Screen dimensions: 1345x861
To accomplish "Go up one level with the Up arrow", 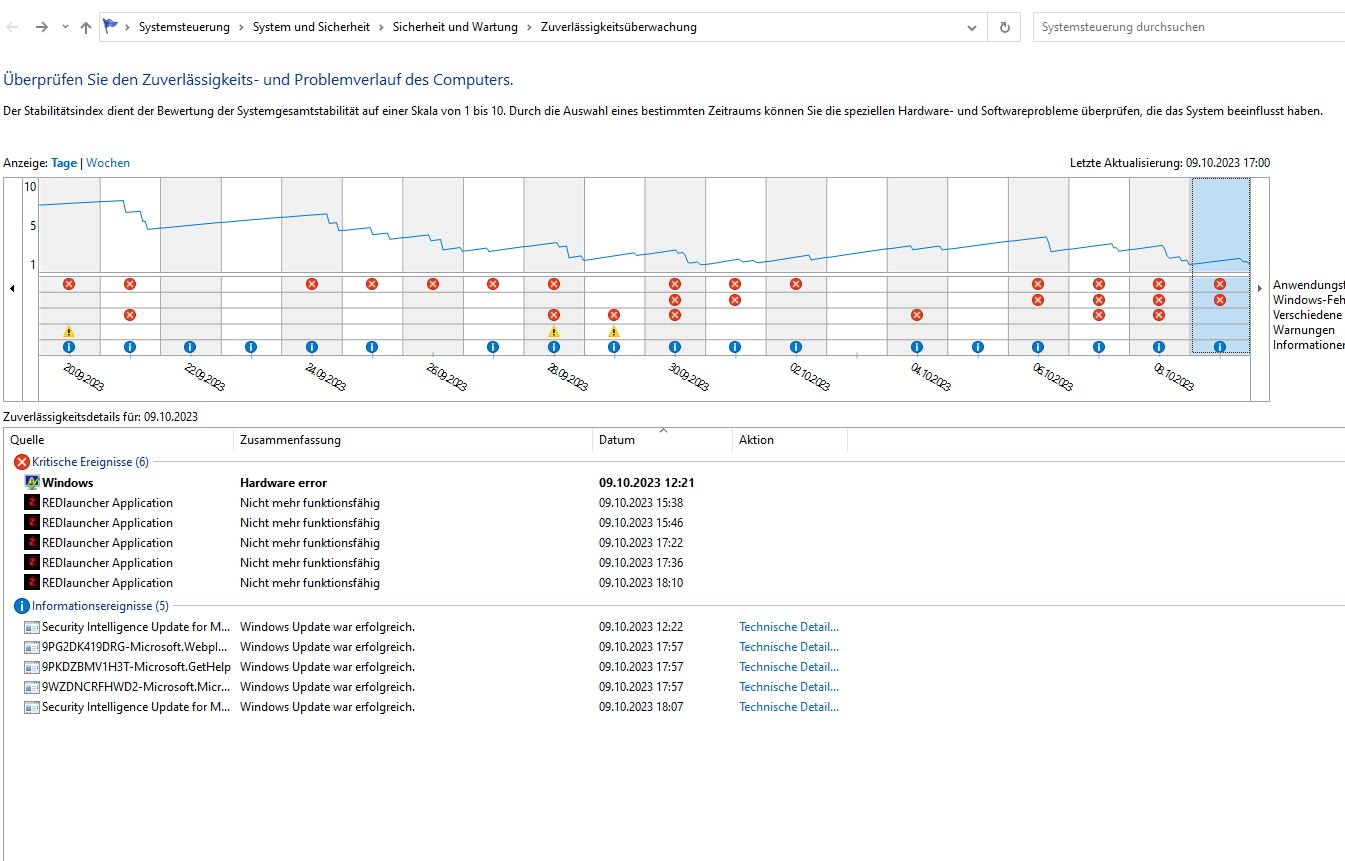I will click(x=86, y=27).
